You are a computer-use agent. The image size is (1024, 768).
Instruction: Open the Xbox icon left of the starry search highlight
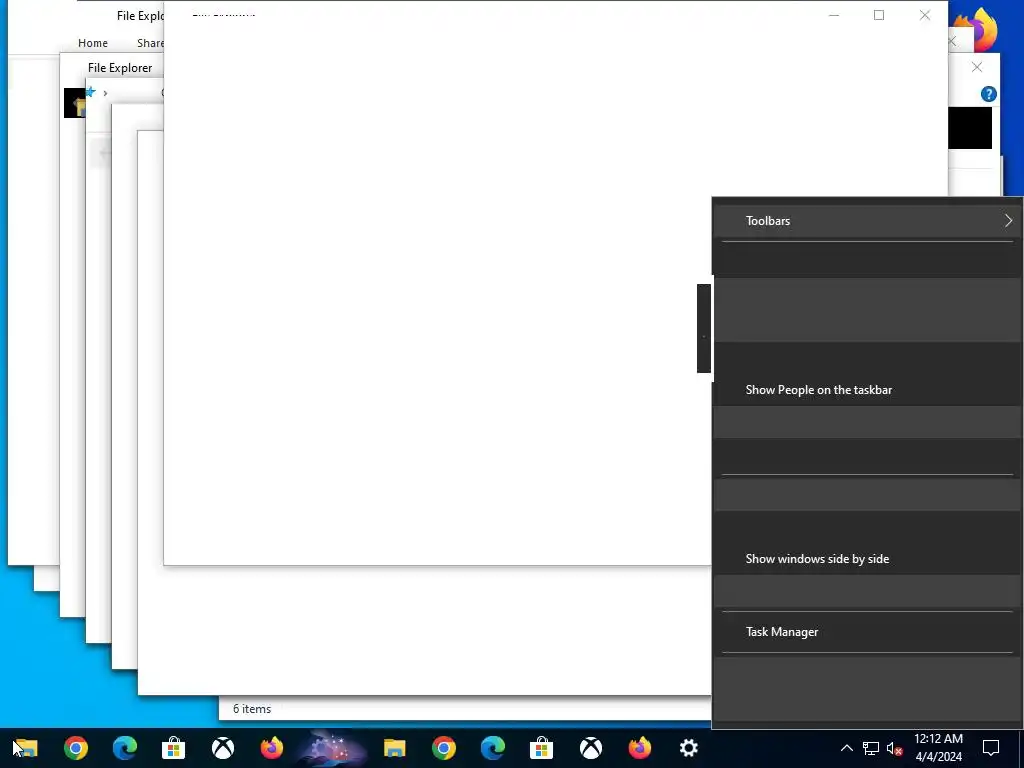click(x=223, y=748)
